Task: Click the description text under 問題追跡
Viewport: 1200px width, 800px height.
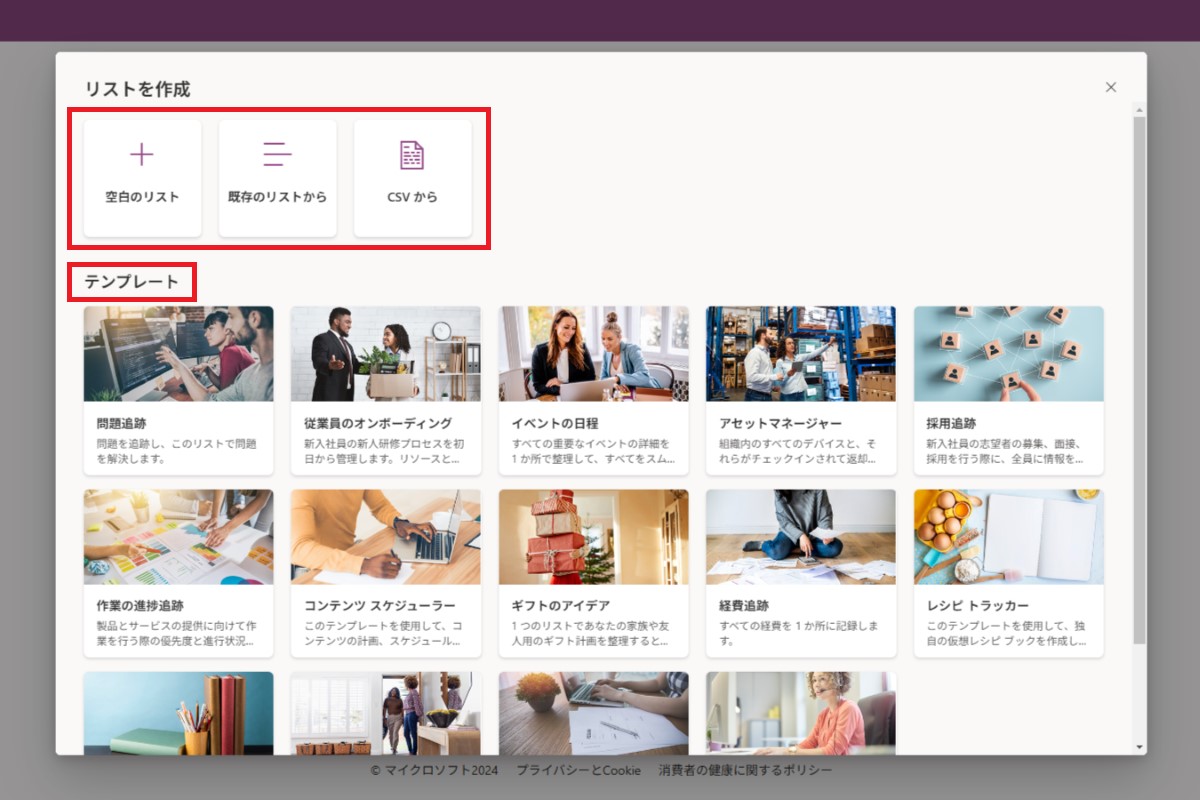Action: [x=177, y=451]
